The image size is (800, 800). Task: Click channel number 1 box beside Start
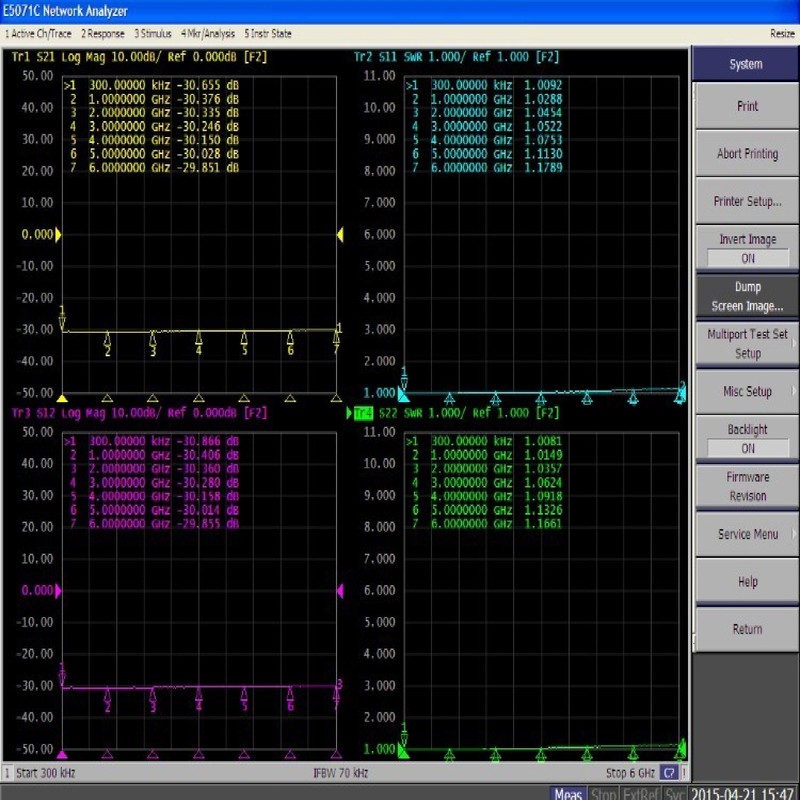point(7,773)
